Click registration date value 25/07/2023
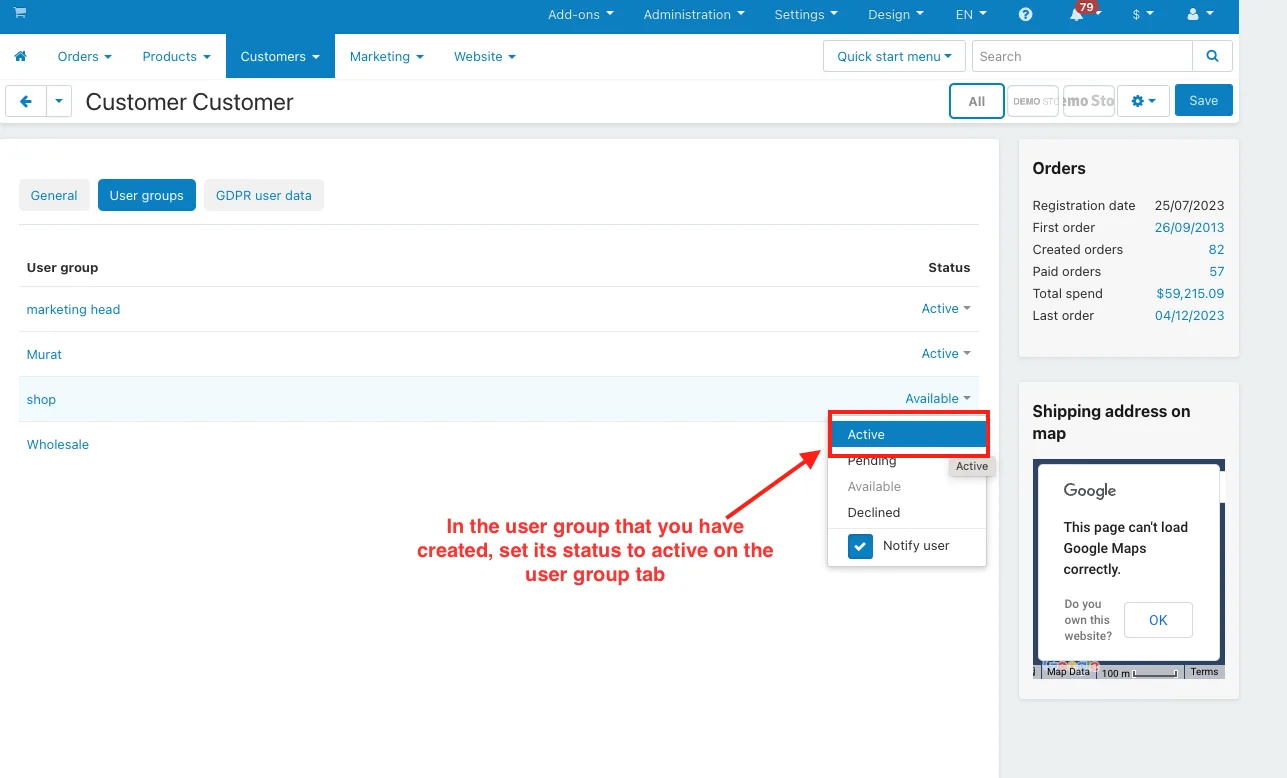Viewport: 1287px width, 778px height. [x=1189, y=206]
